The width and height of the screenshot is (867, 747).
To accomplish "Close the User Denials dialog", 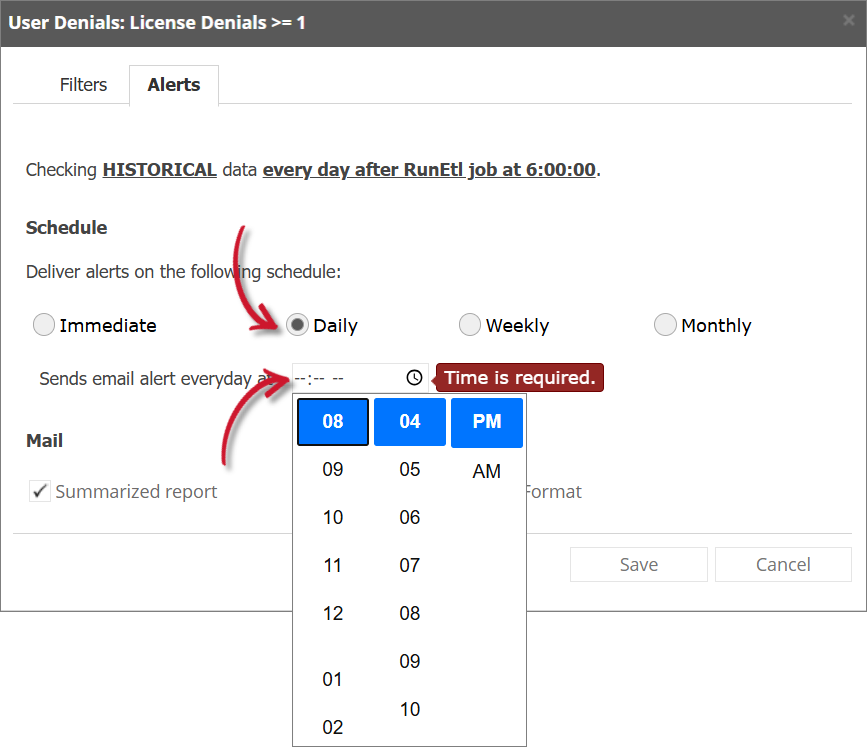I will click(851, 22).
